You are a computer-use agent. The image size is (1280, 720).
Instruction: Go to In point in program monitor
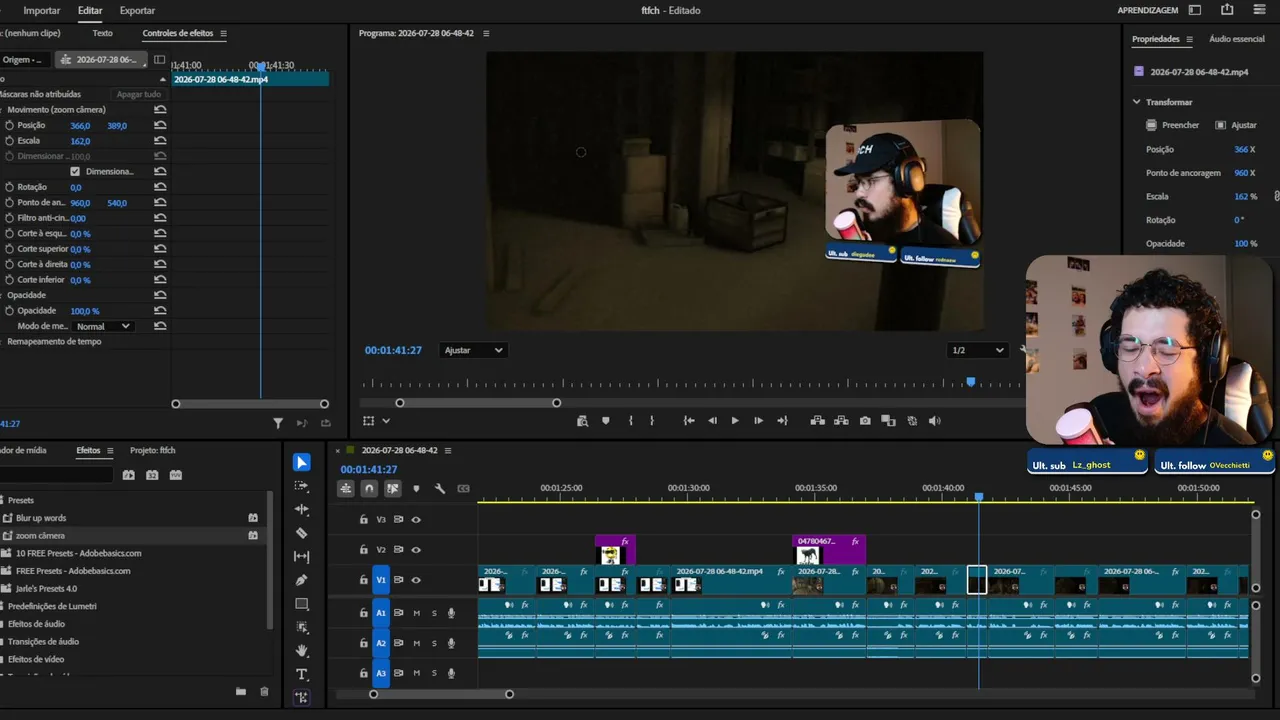coord(689,421)
